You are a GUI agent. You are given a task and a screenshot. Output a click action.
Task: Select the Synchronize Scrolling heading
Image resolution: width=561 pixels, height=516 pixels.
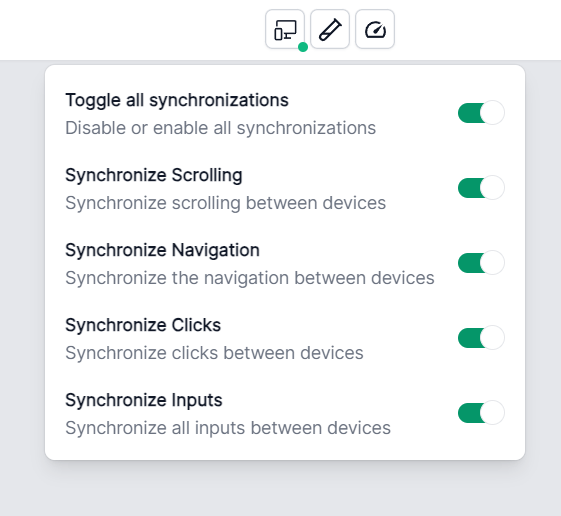pos(154,175)
